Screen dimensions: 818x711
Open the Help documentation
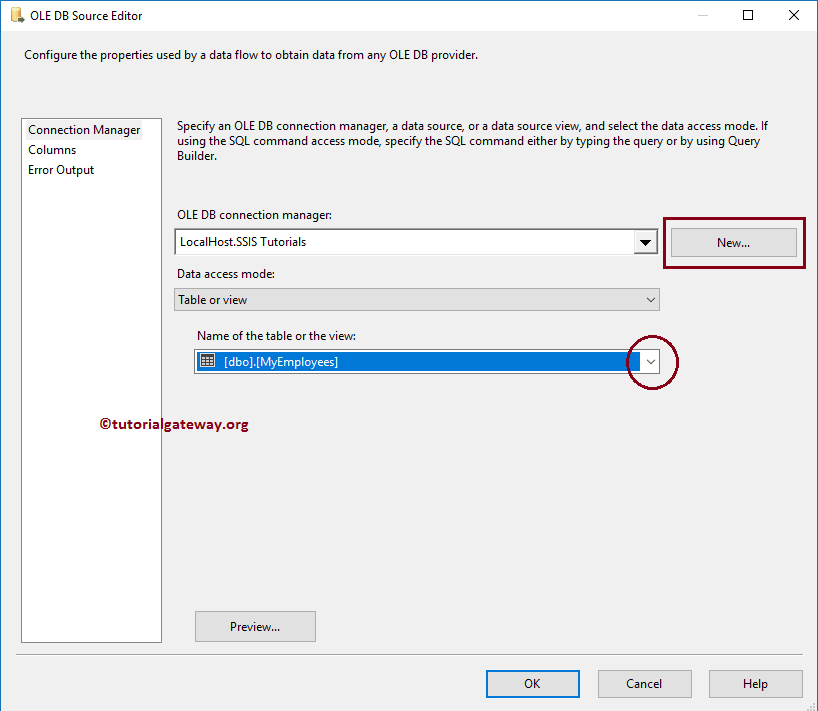click(x=755, y=683)
